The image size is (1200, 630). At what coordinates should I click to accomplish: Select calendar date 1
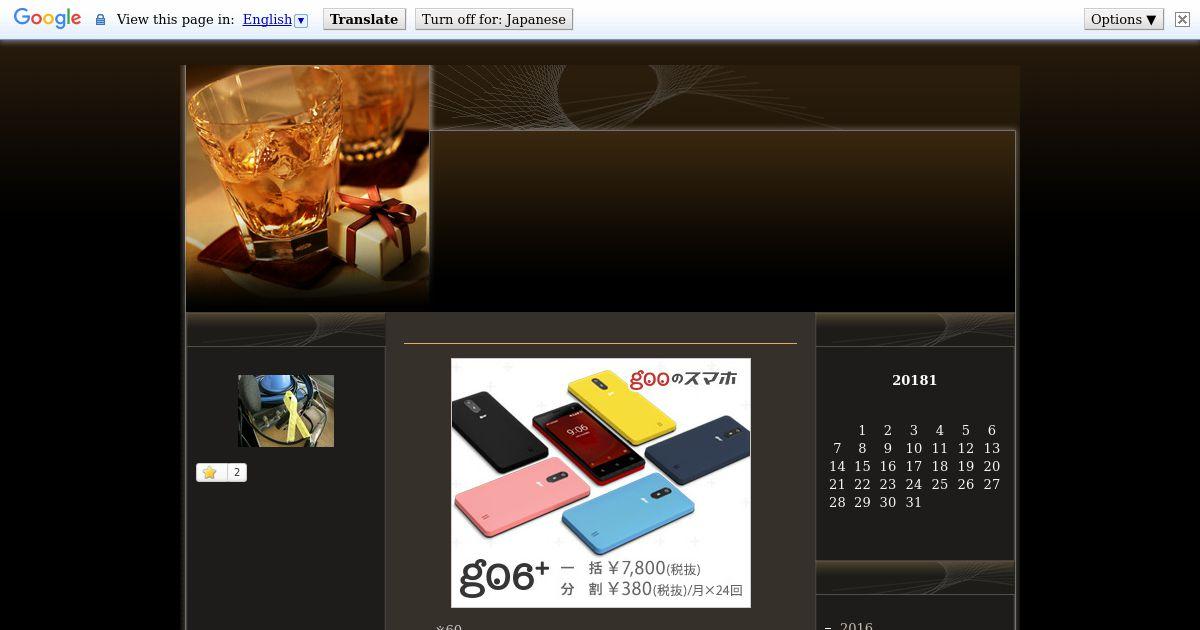[862, 430]
